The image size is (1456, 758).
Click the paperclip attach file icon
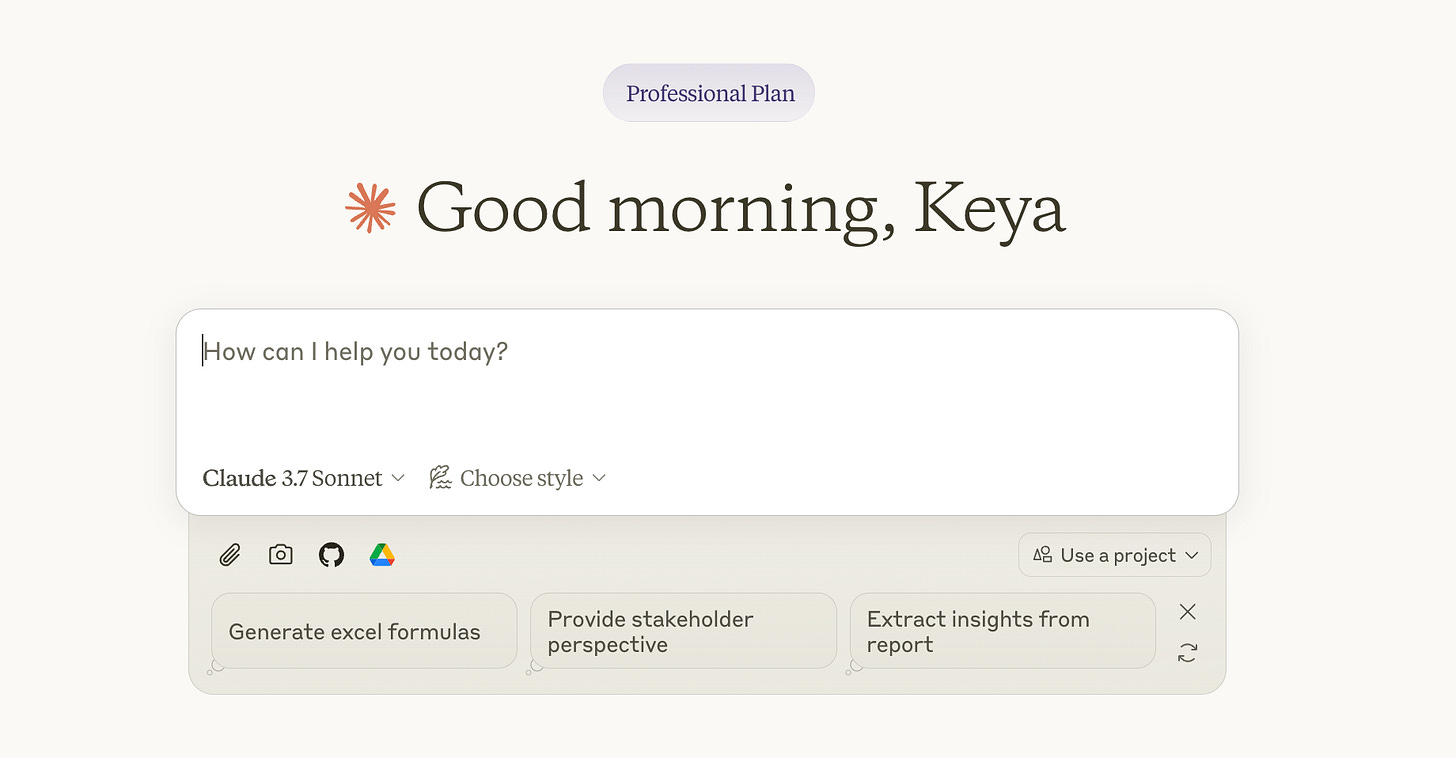[230, 555]
